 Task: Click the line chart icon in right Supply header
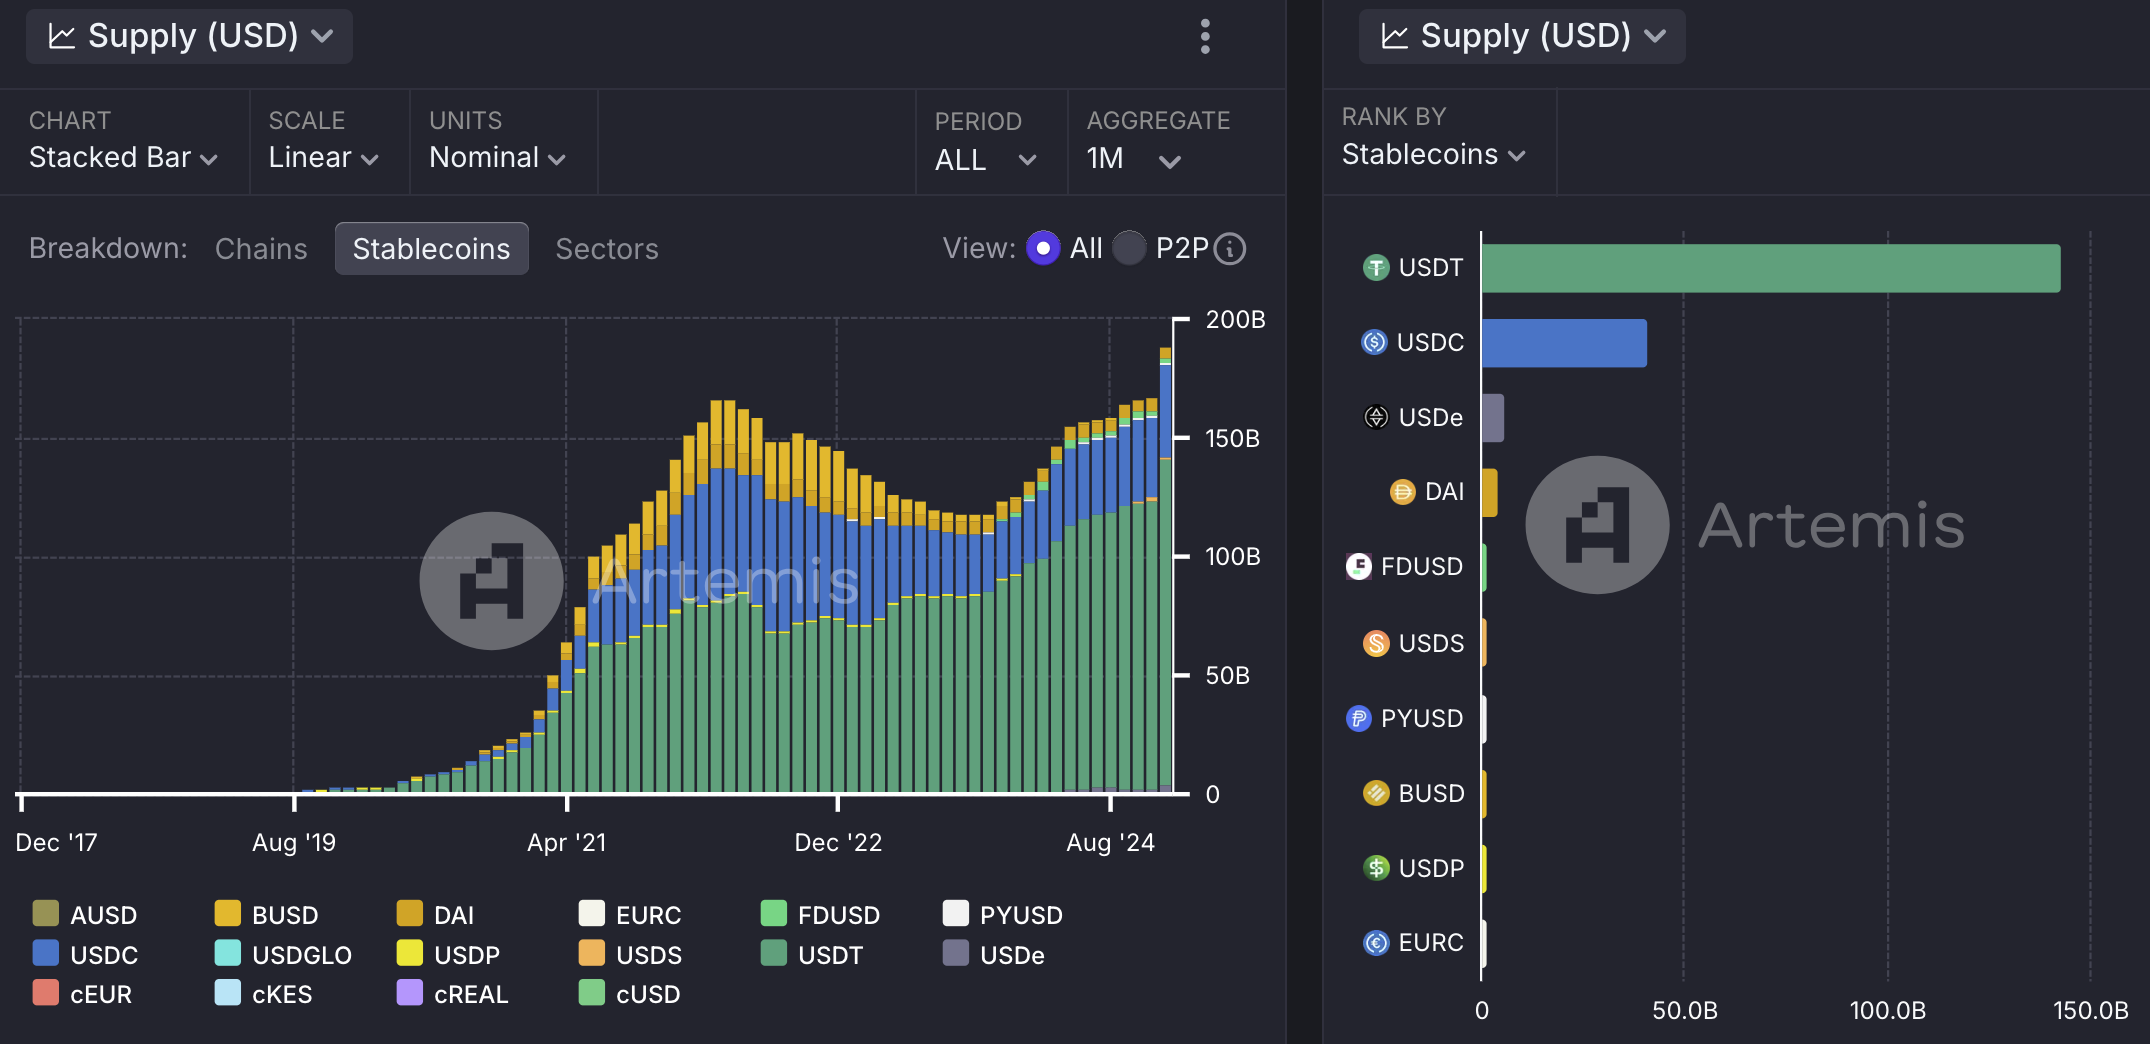1395,37
